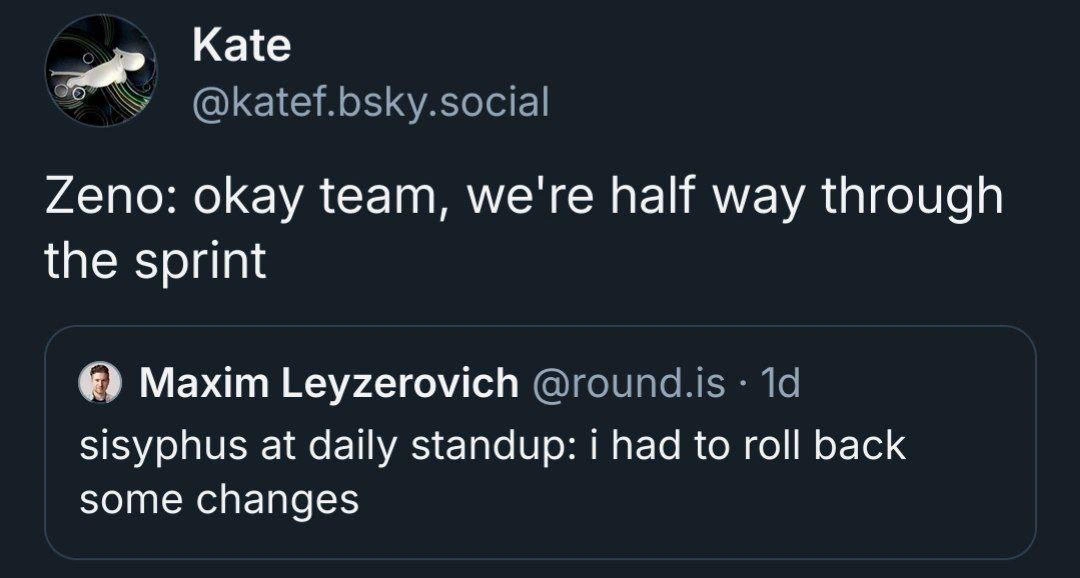Click the words some changes in quote
Viewport: 1080px width, 578px height.
(x=220, y=499)
